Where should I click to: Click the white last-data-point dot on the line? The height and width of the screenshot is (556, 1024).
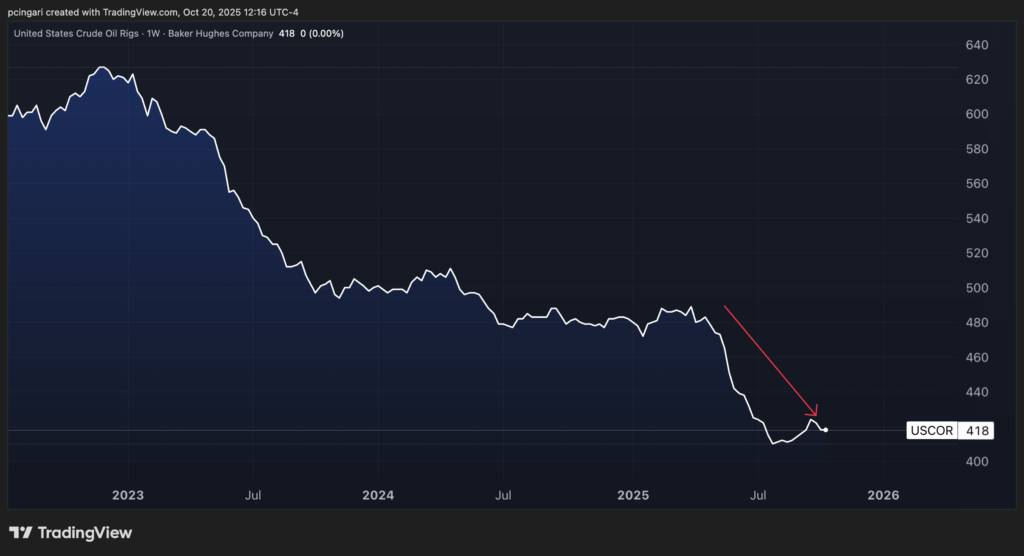pos(825,430)
